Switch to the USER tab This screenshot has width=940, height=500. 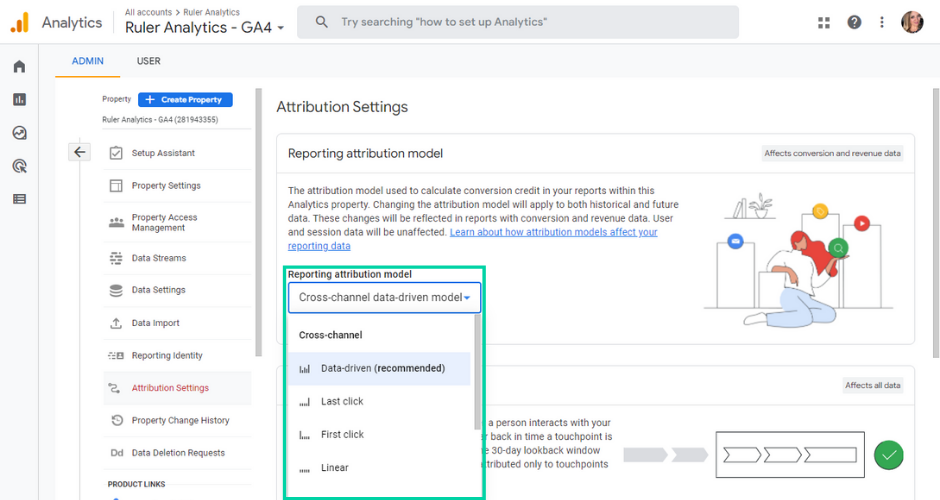tap(148, 61)
